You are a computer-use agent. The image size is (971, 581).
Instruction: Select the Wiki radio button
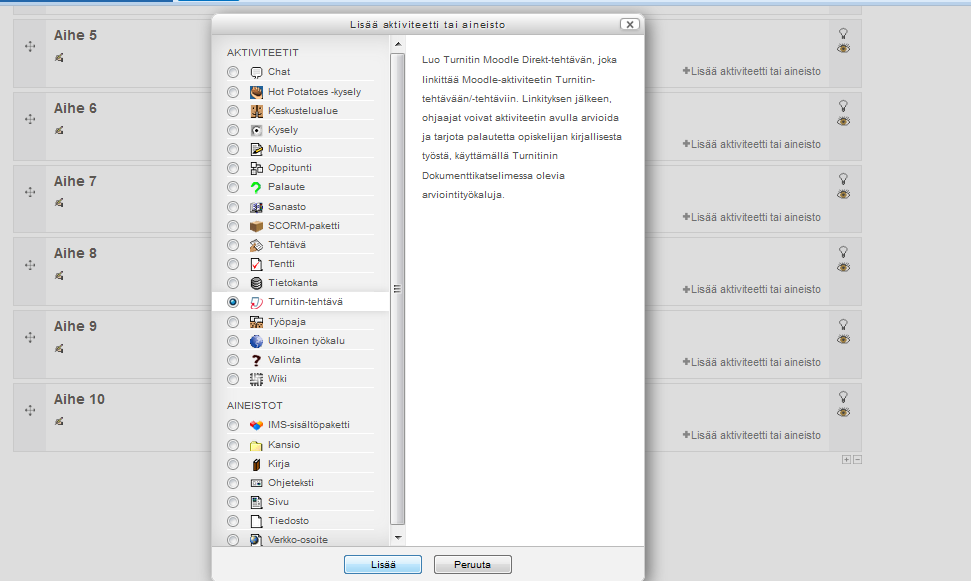coord(233,379)
